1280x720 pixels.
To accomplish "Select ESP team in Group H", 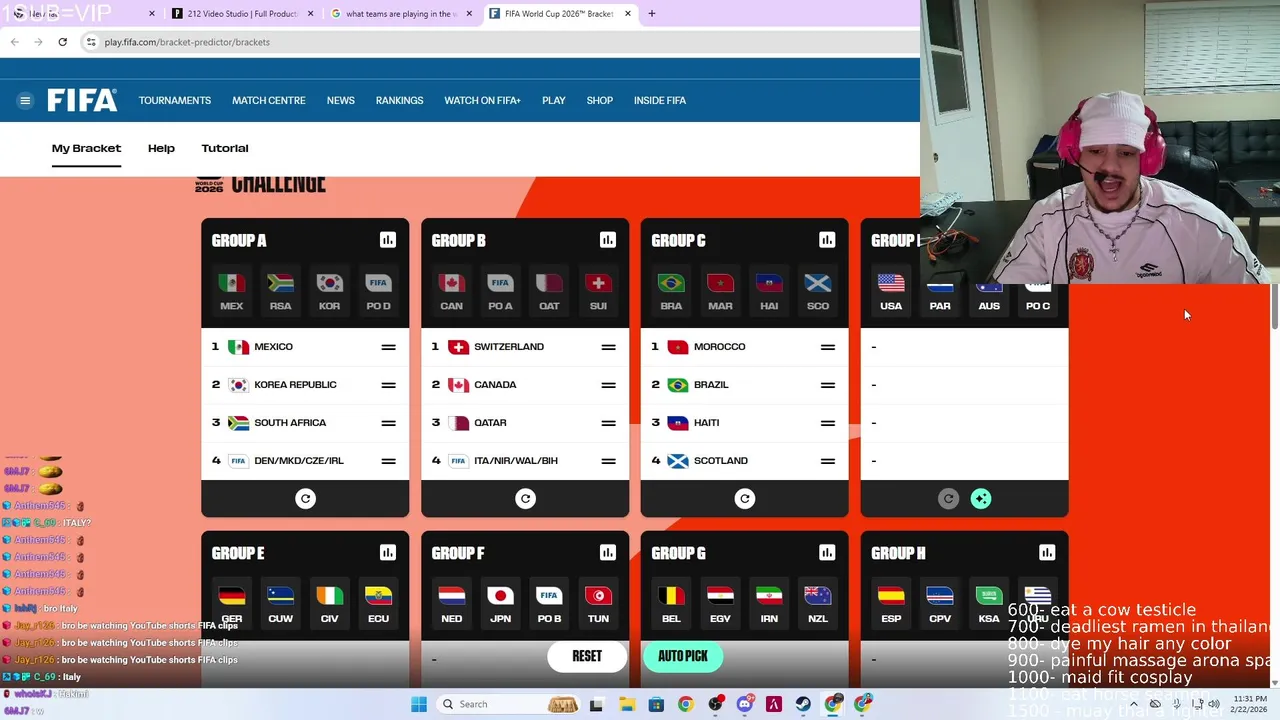I will (891, 604).
